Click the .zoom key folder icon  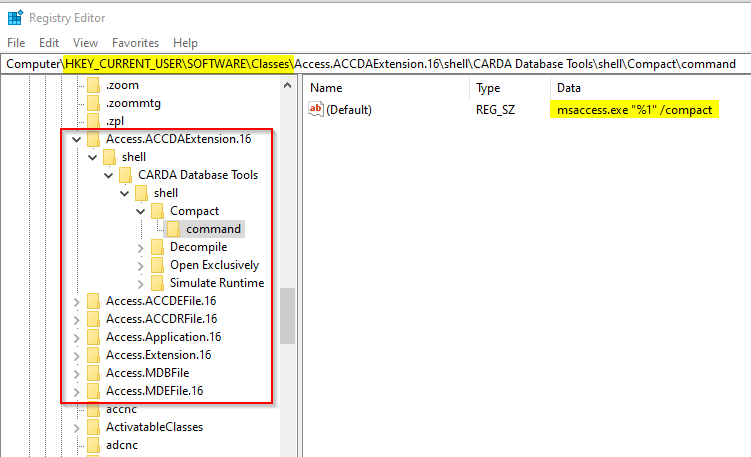[93, 85]
